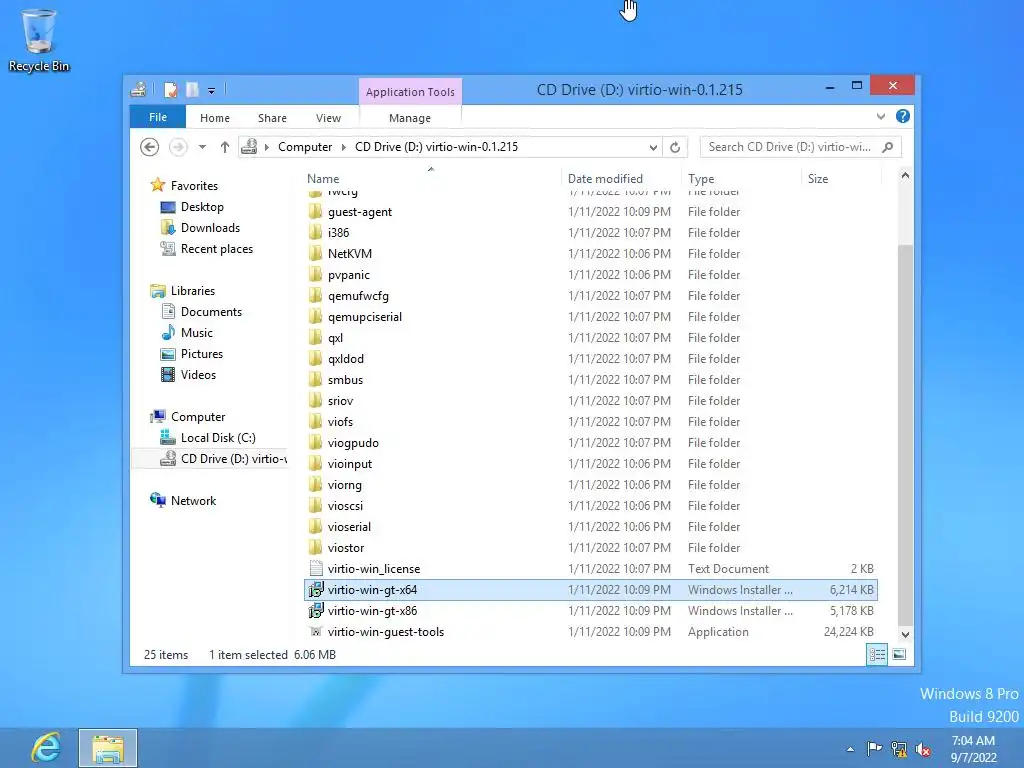Open Desktop in the navigation pane
Viewport: 1024px width, 768px height.
tap(202, 207)
